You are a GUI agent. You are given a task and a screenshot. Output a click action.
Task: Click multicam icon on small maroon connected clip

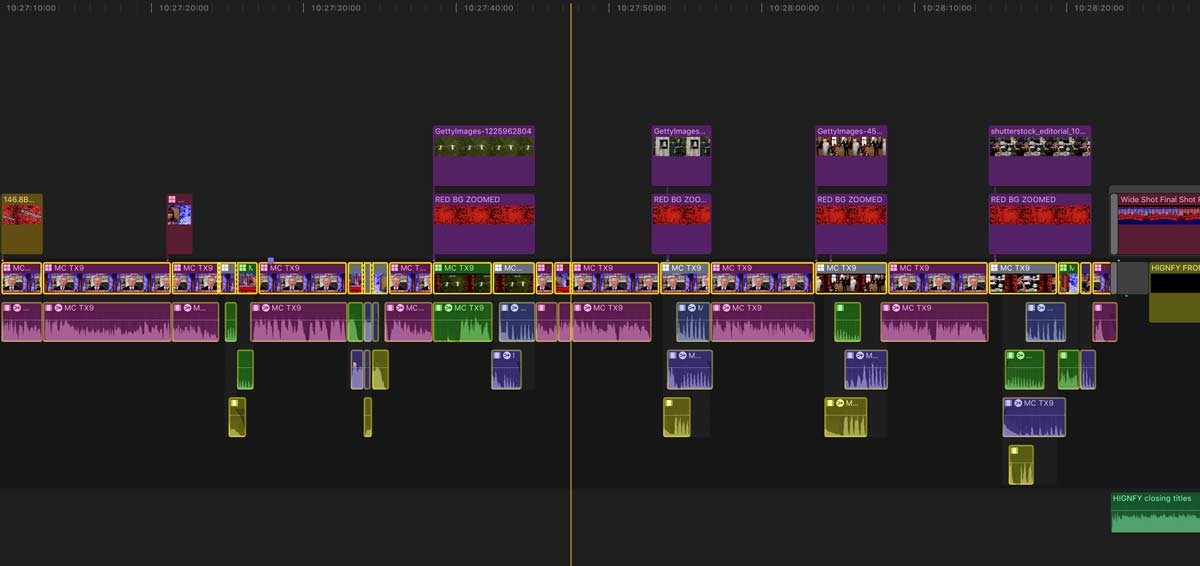pos(172,199)
